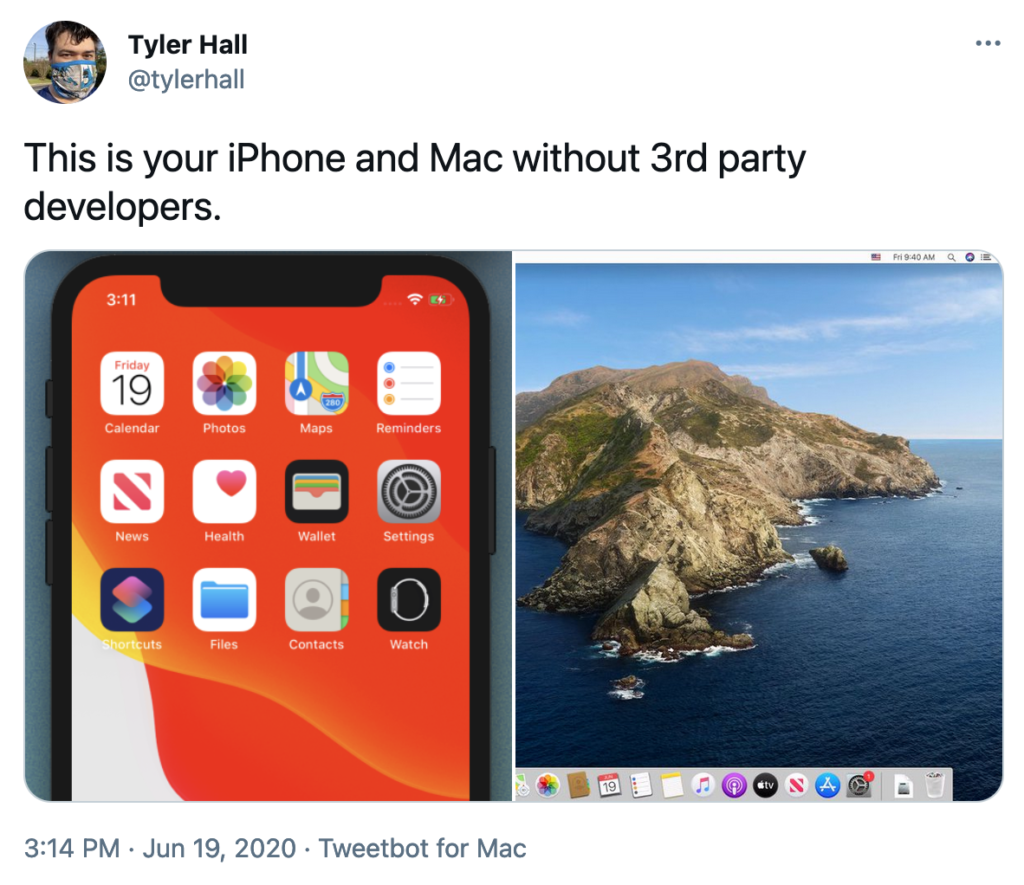
Task: Tap the Photos app icon on iPhone
Action: [224, 383]
